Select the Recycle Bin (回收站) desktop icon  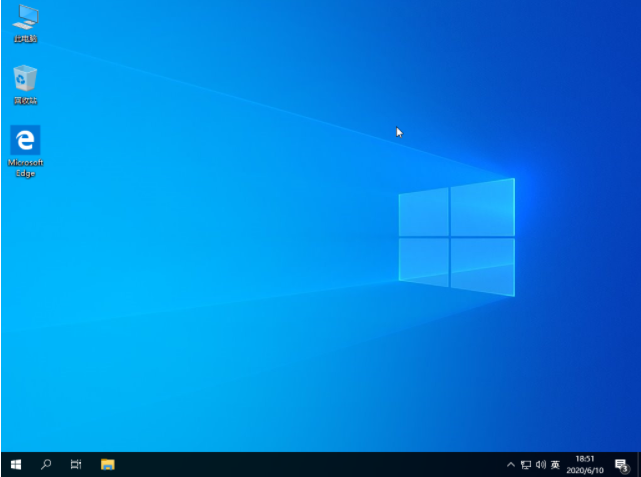(x=25, y=78)
